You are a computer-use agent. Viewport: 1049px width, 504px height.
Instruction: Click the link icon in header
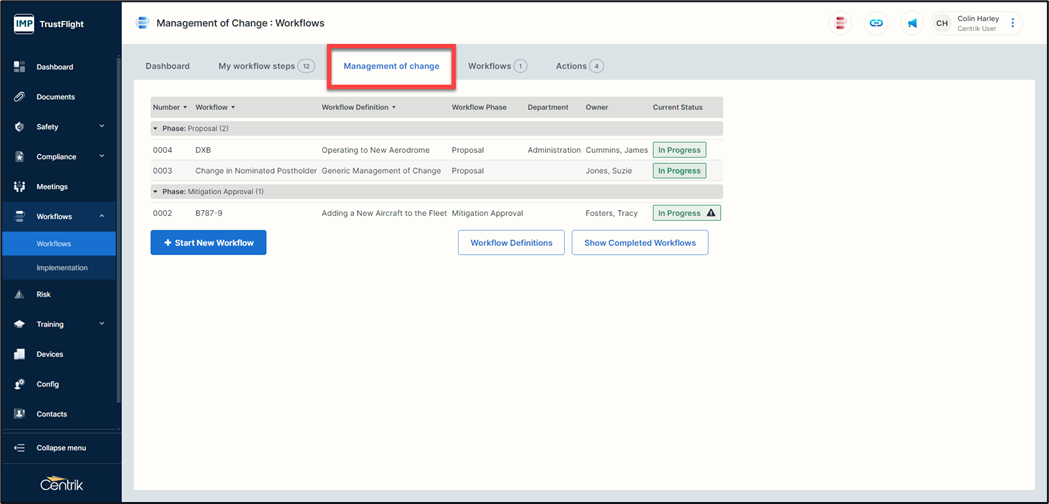click(x=876, y=23)
